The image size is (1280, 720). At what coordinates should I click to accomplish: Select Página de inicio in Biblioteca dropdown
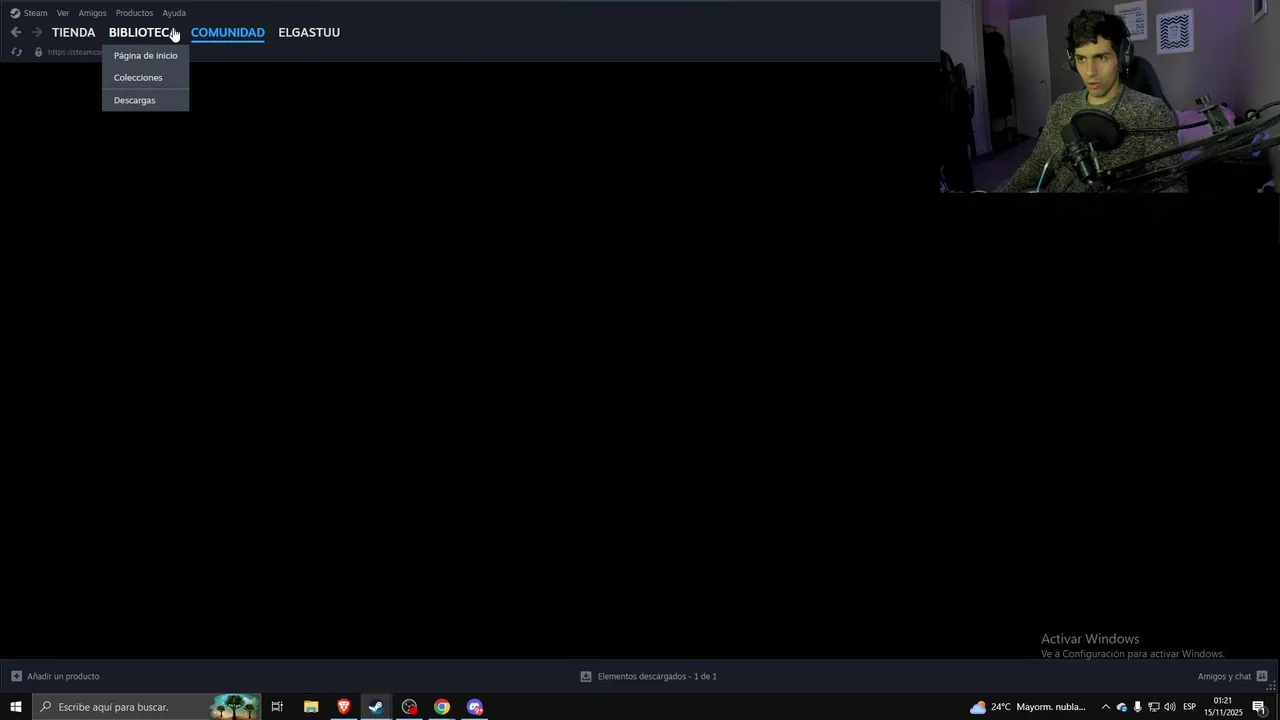[x=145, y=55]
